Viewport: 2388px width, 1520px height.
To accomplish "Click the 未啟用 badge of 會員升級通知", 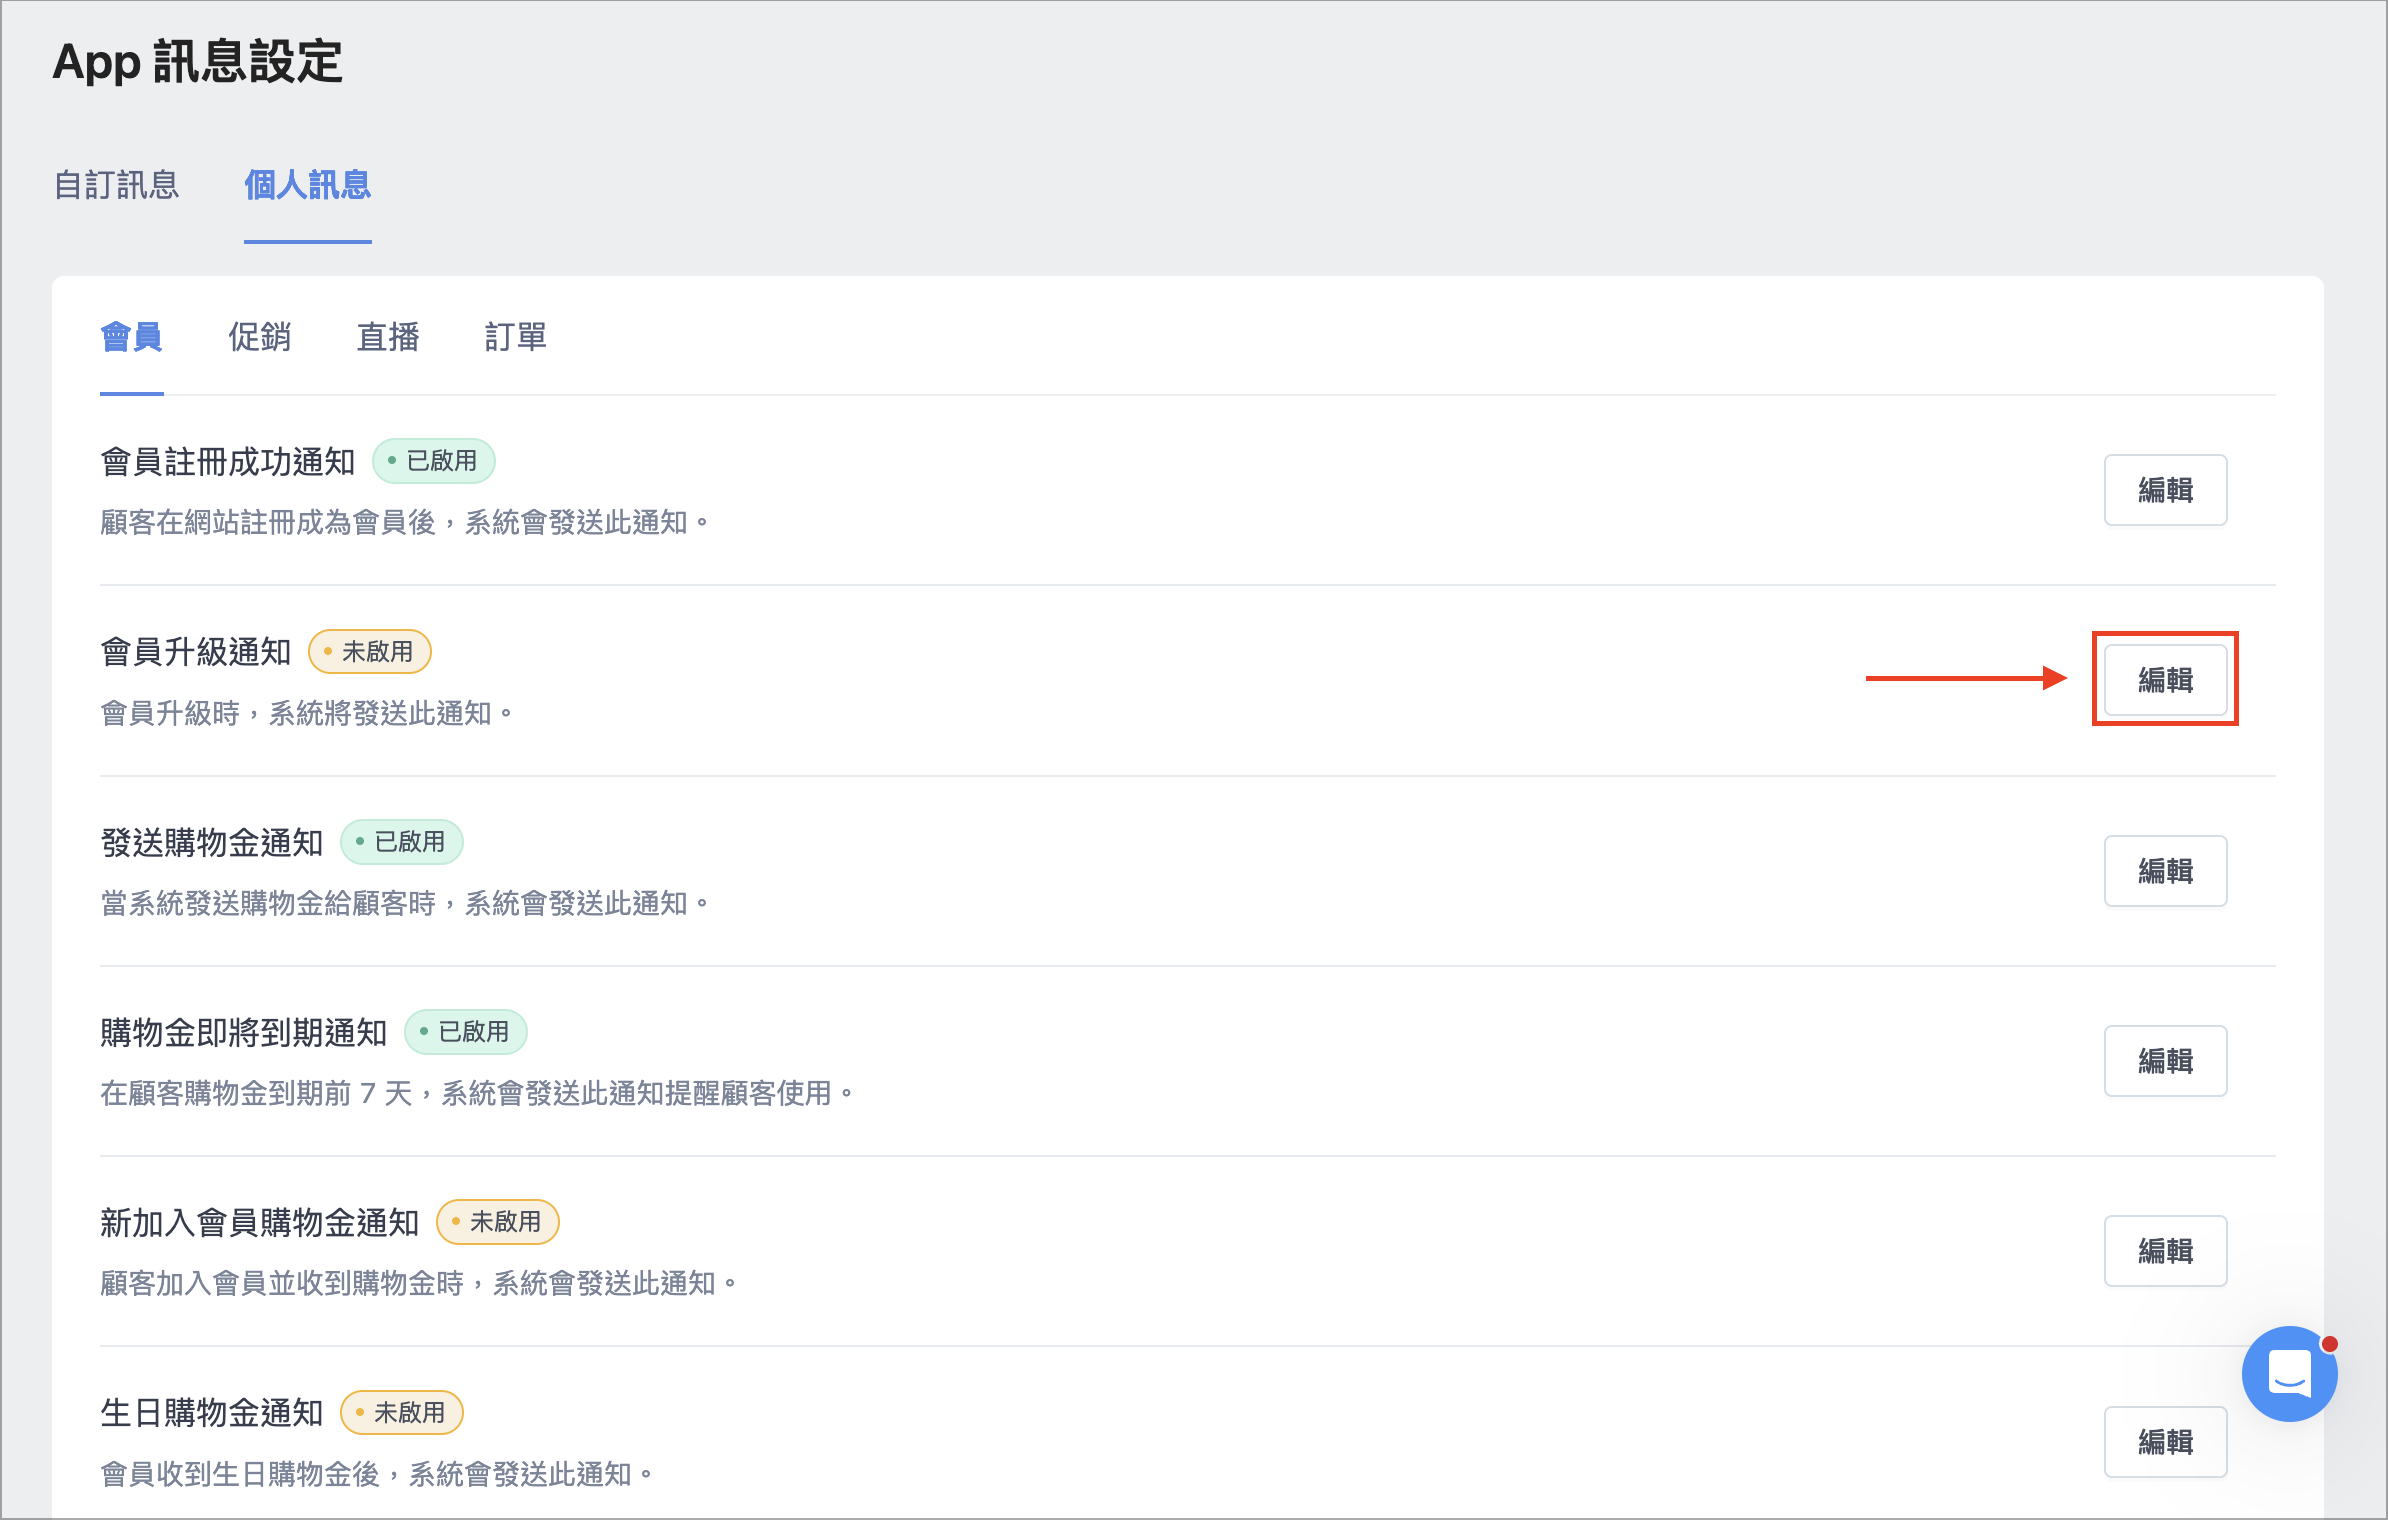I will click(370, 652).
